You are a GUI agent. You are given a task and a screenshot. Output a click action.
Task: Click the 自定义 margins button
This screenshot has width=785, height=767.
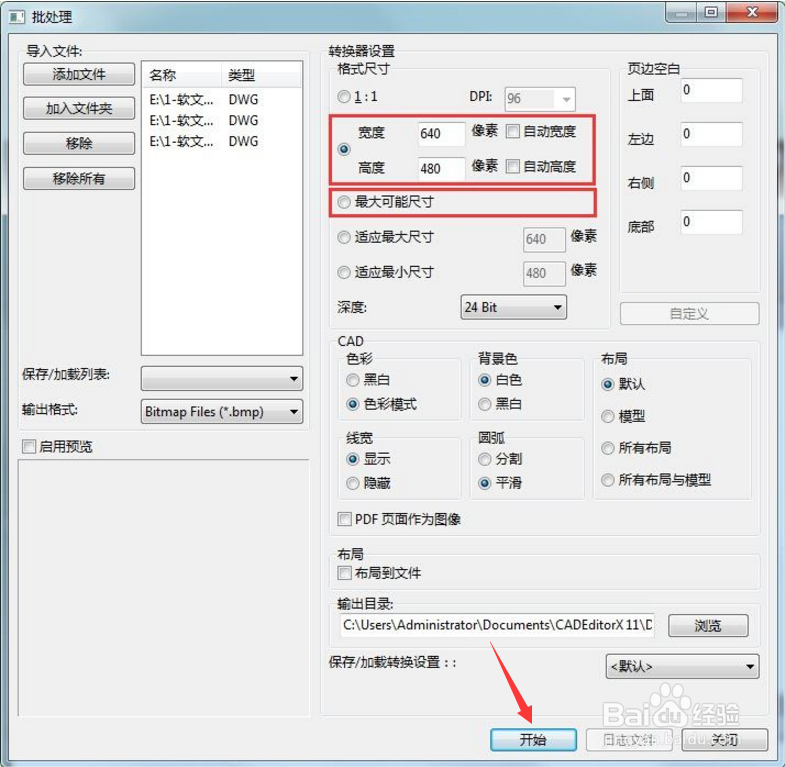click(689, 314)
